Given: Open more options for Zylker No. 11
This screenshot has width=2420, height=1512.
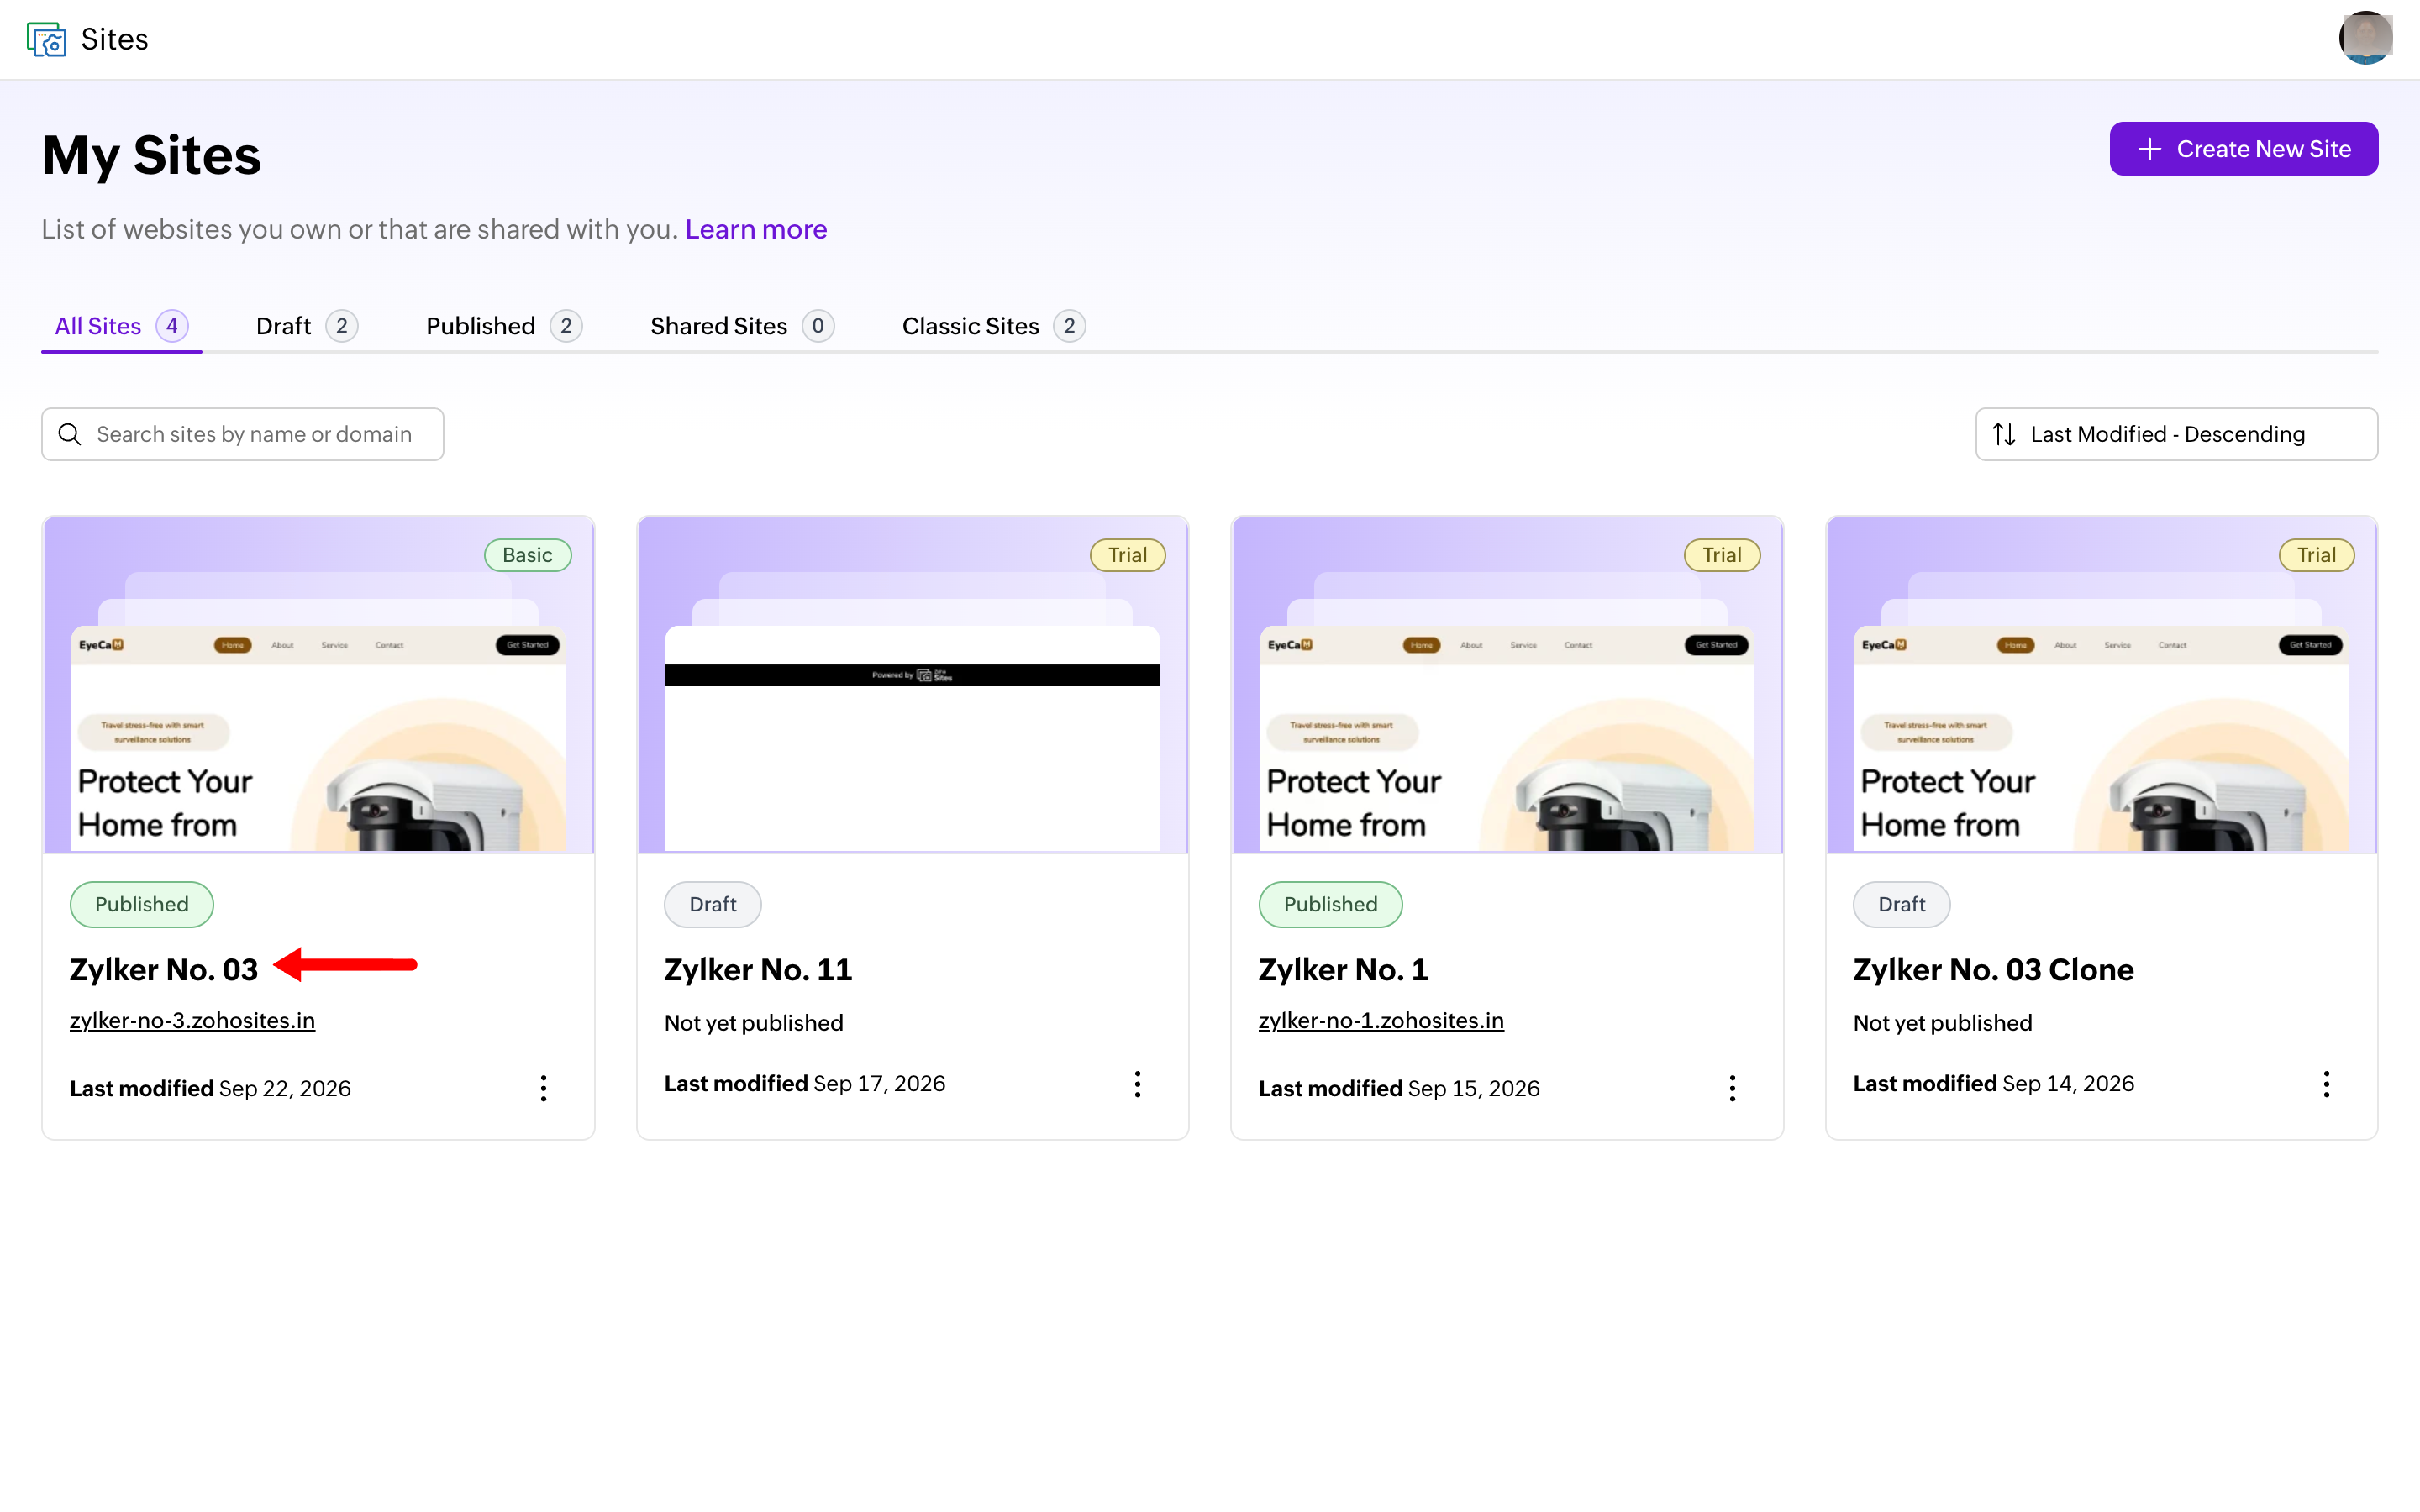Looking at the screenshot, I should coord(1137,1084).
